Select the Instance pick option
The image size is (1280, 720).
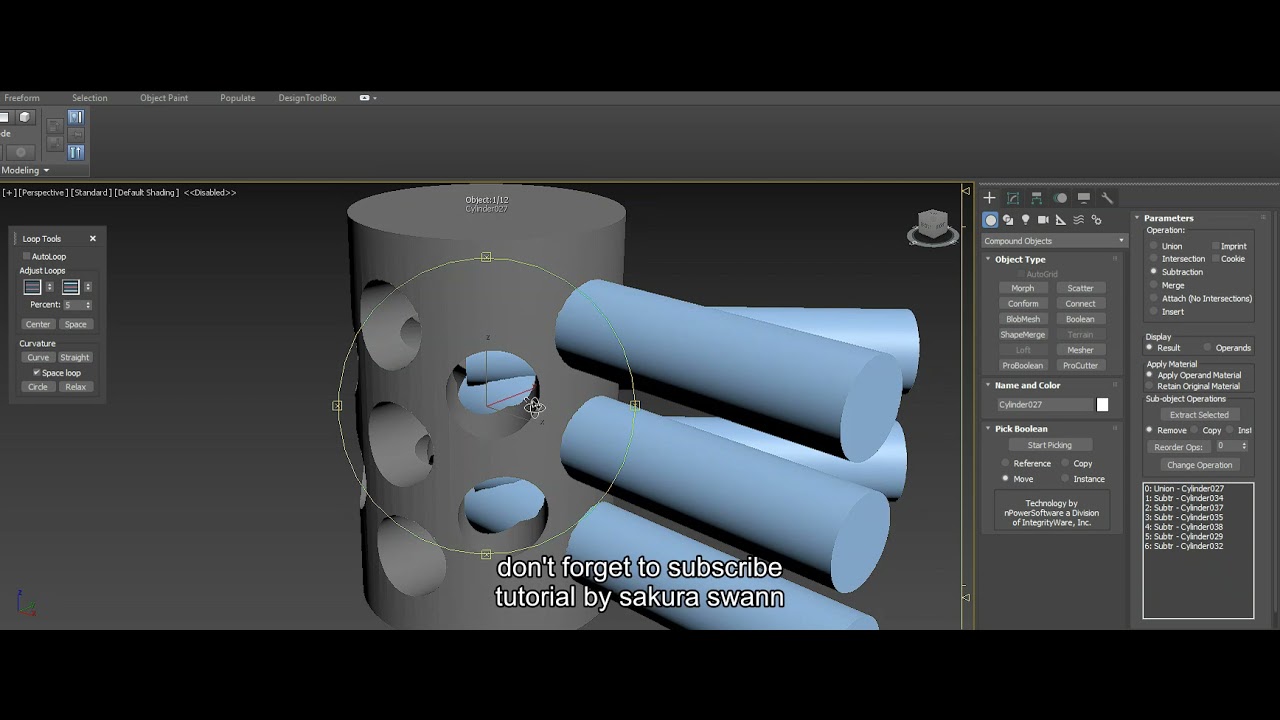[x=1065, y=479]
